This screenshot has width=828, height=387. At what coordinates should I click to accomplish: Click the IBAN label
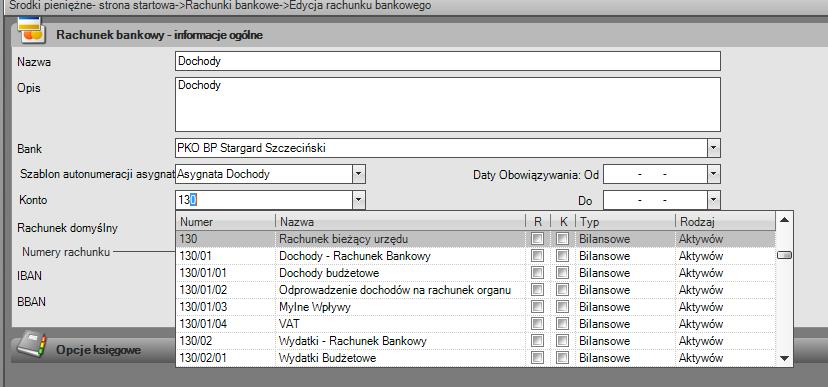30,276
